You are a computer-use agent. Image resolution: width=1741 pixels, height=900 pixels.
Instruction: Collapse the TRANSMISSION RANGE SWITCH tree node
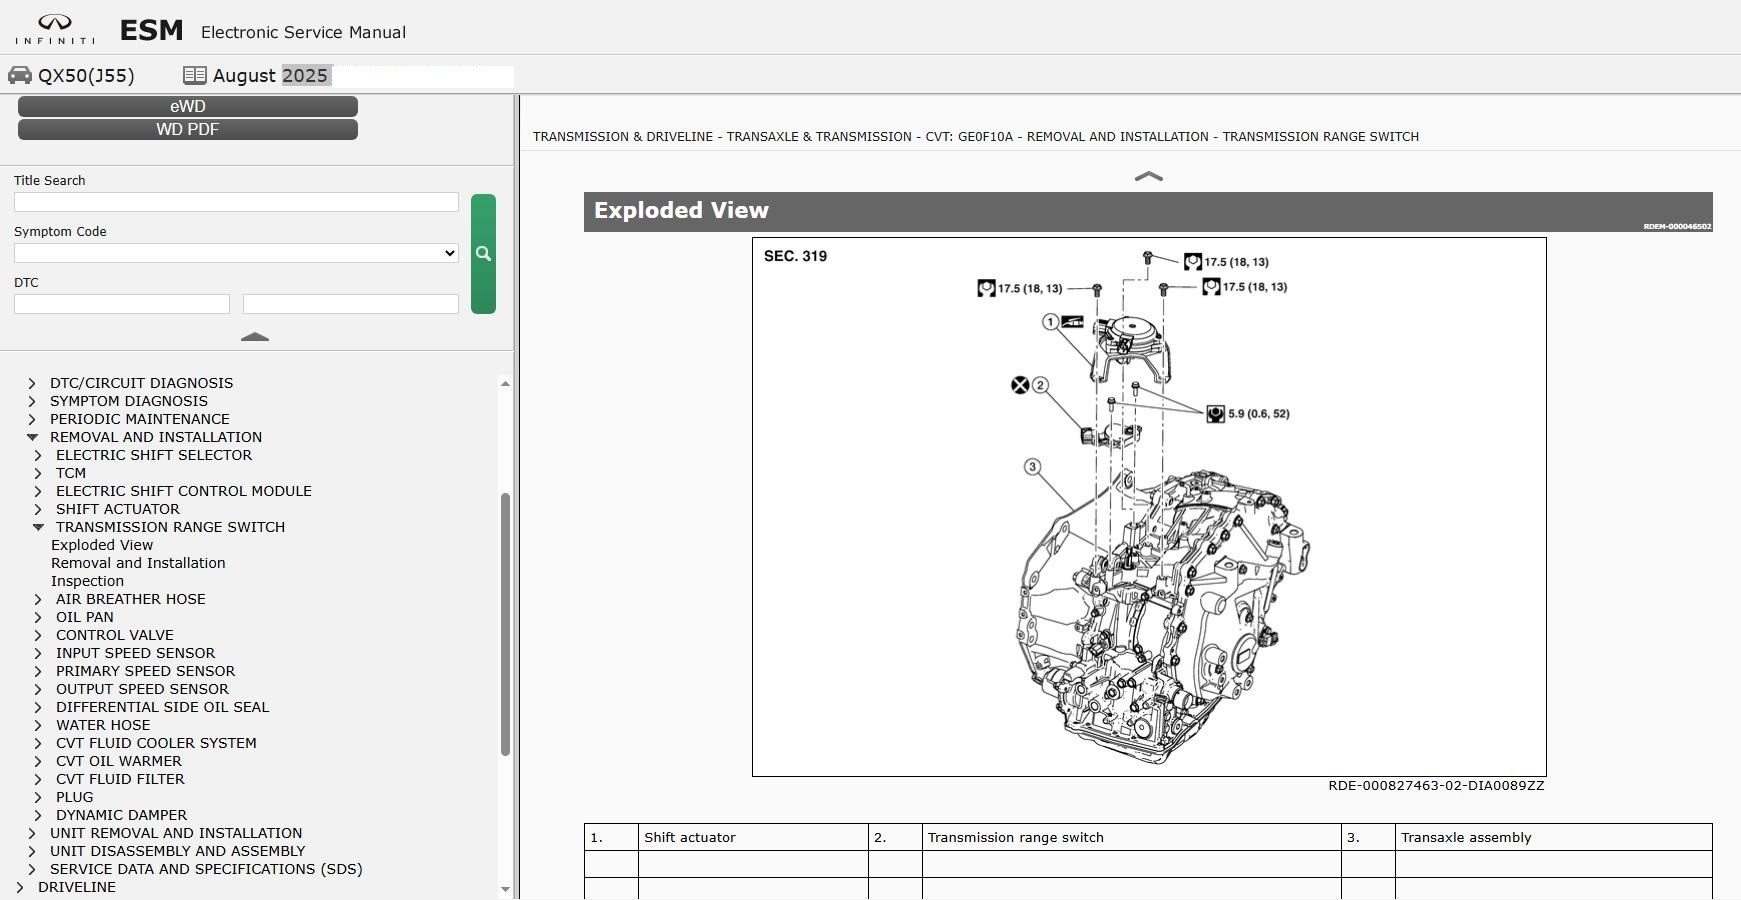(x=38, y=527)
